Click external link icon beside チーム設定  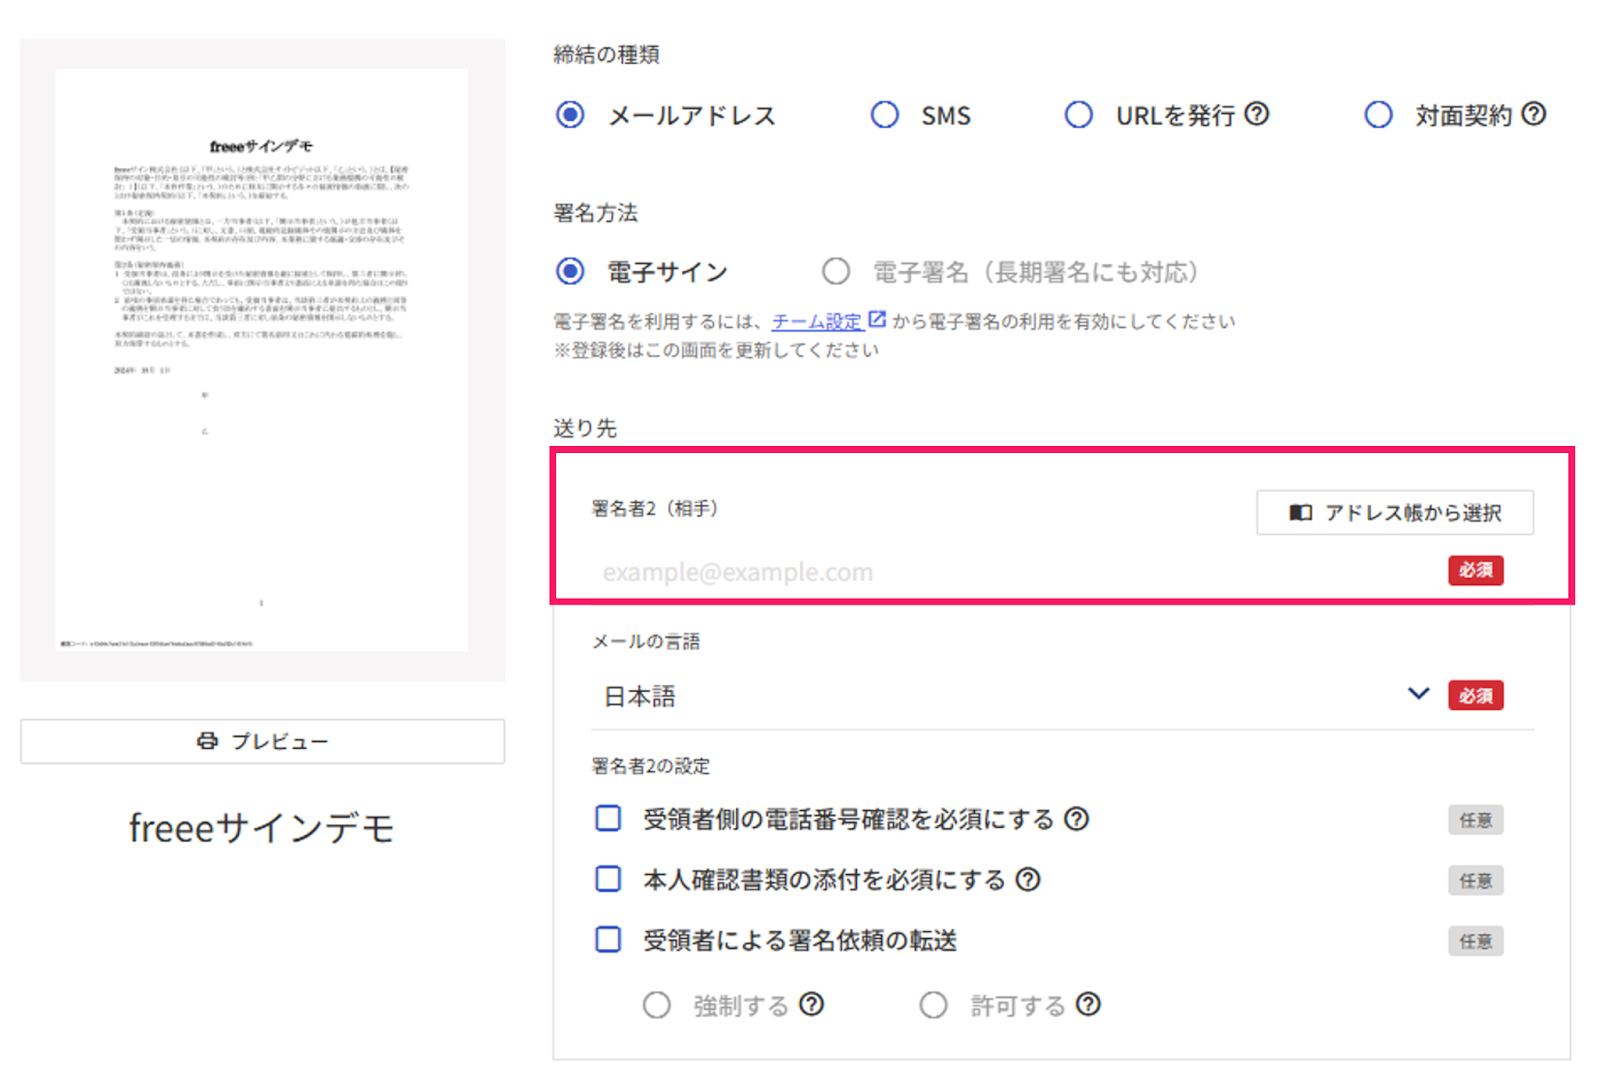coord(877,320)
